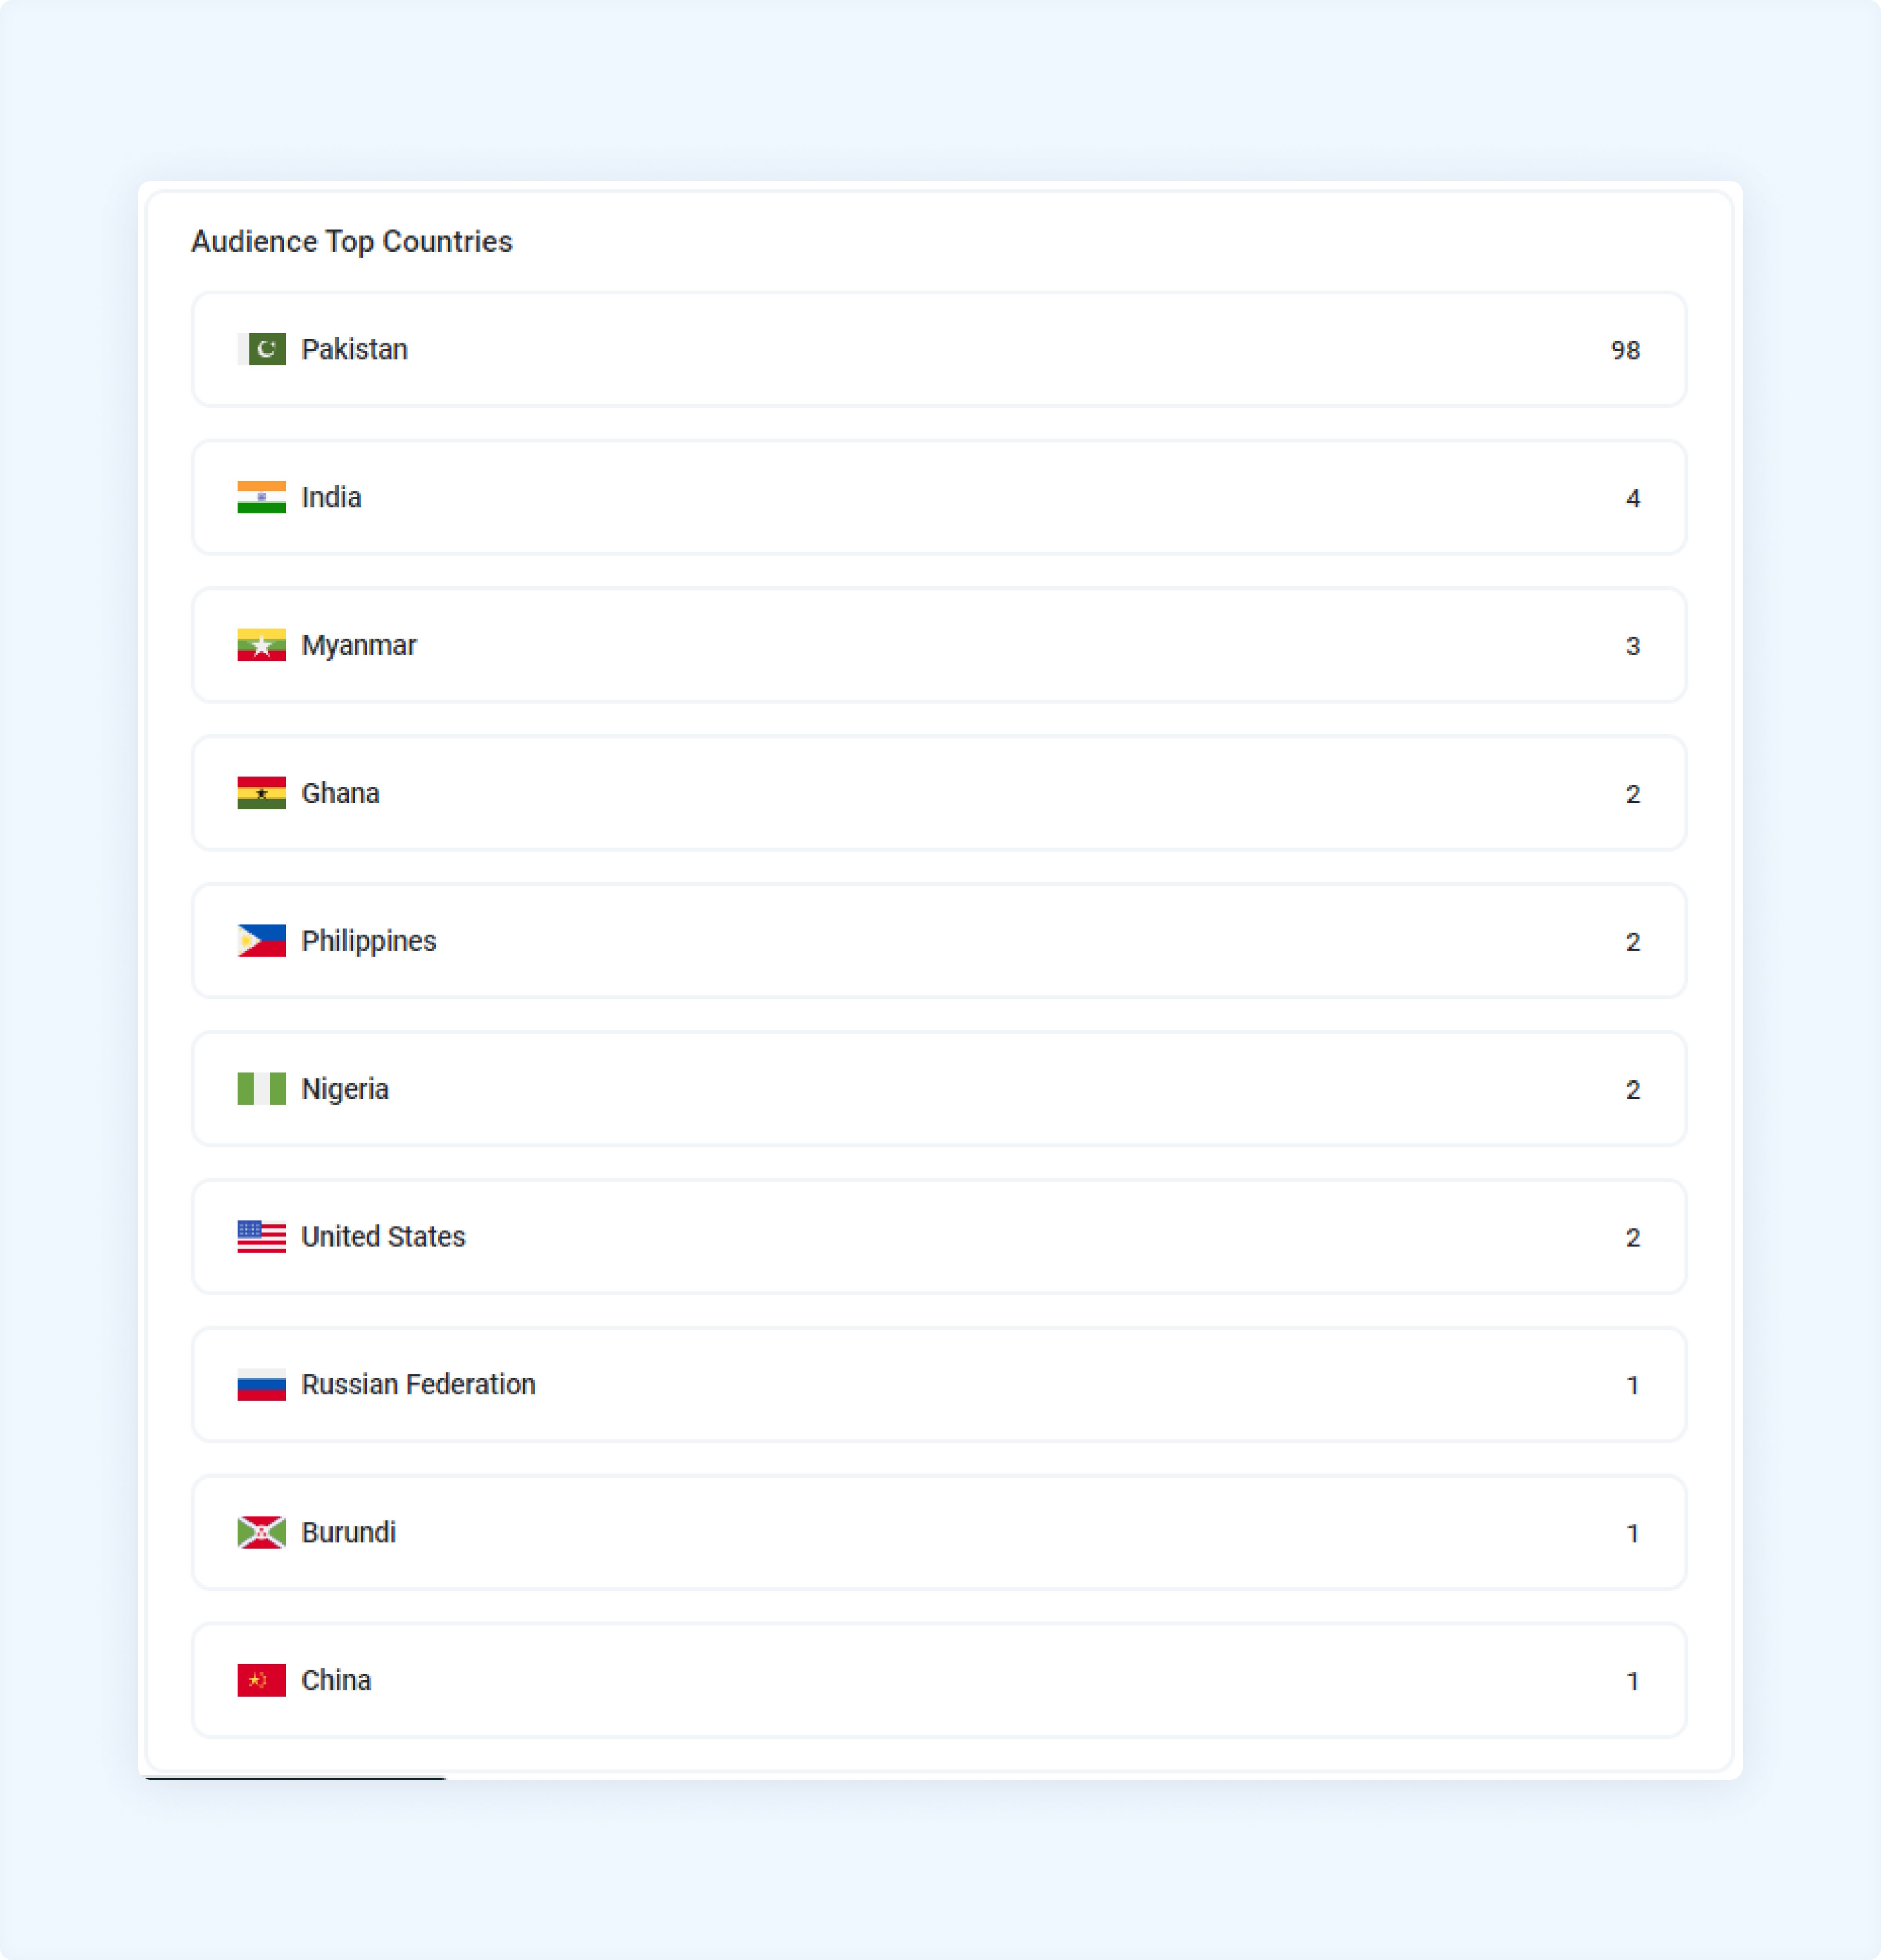Click the Nigeria flag icon
The height and width of the screenshot is (1960, 1881).
(x=261, y=1089)
